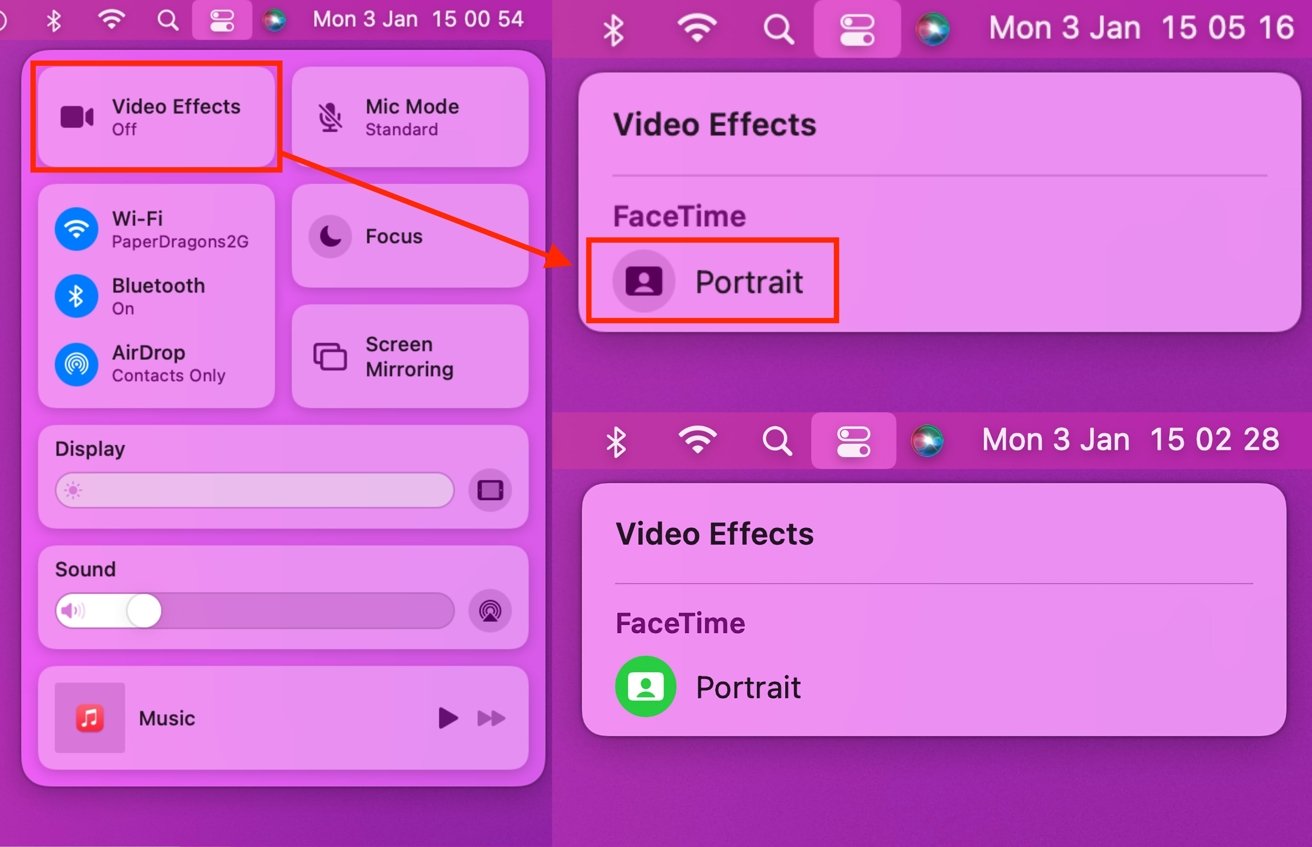This screenshot has height=847, width=1312.
Task: Open Spotlight search in 15 02 28 menu bar
Action: pos(777,440)
